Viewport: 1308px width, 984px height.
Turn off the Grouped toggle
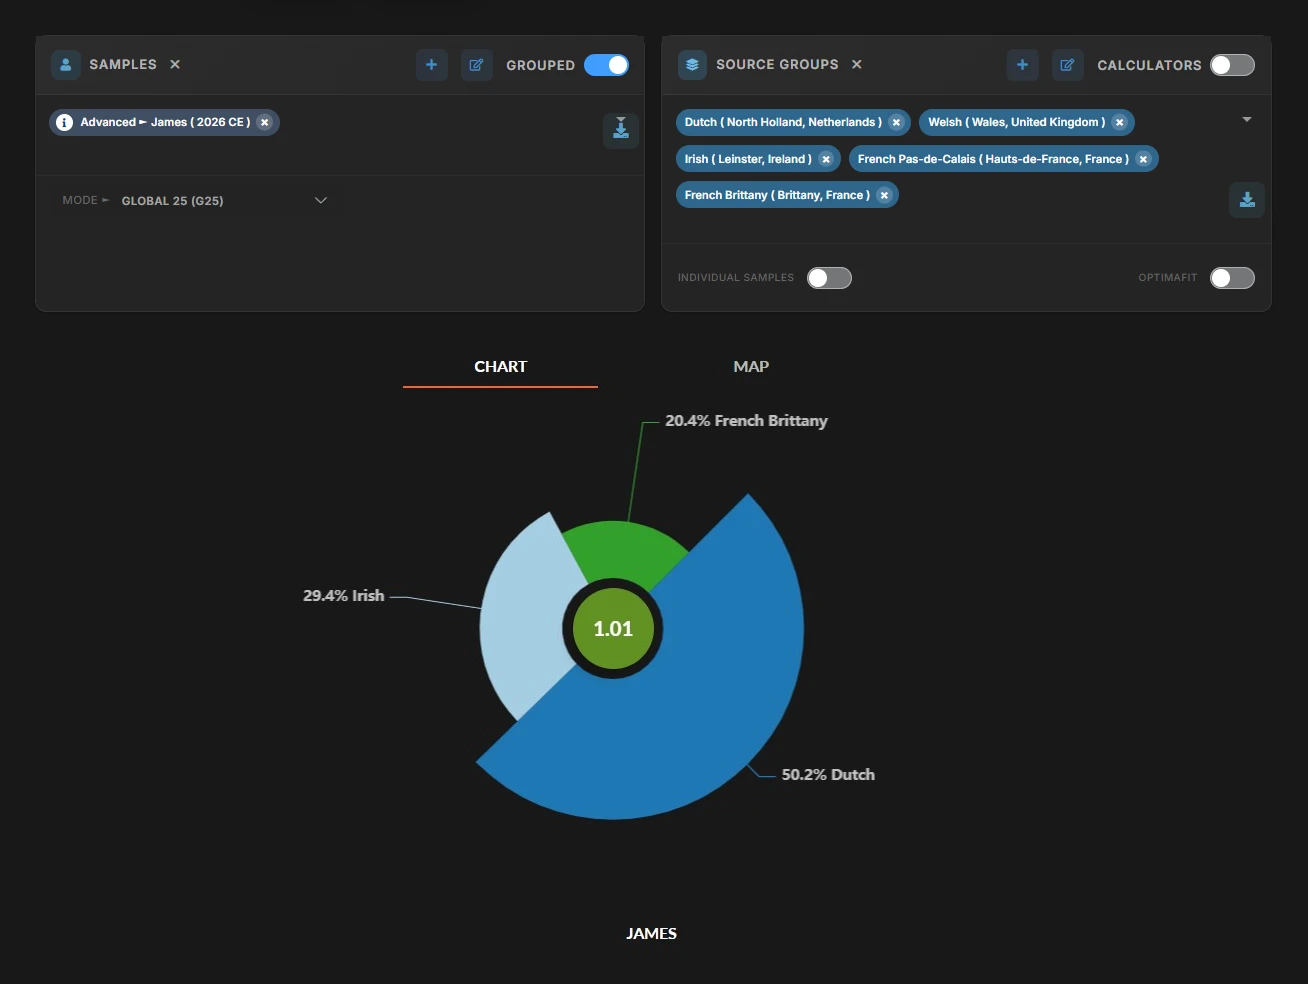click(606, 65)
